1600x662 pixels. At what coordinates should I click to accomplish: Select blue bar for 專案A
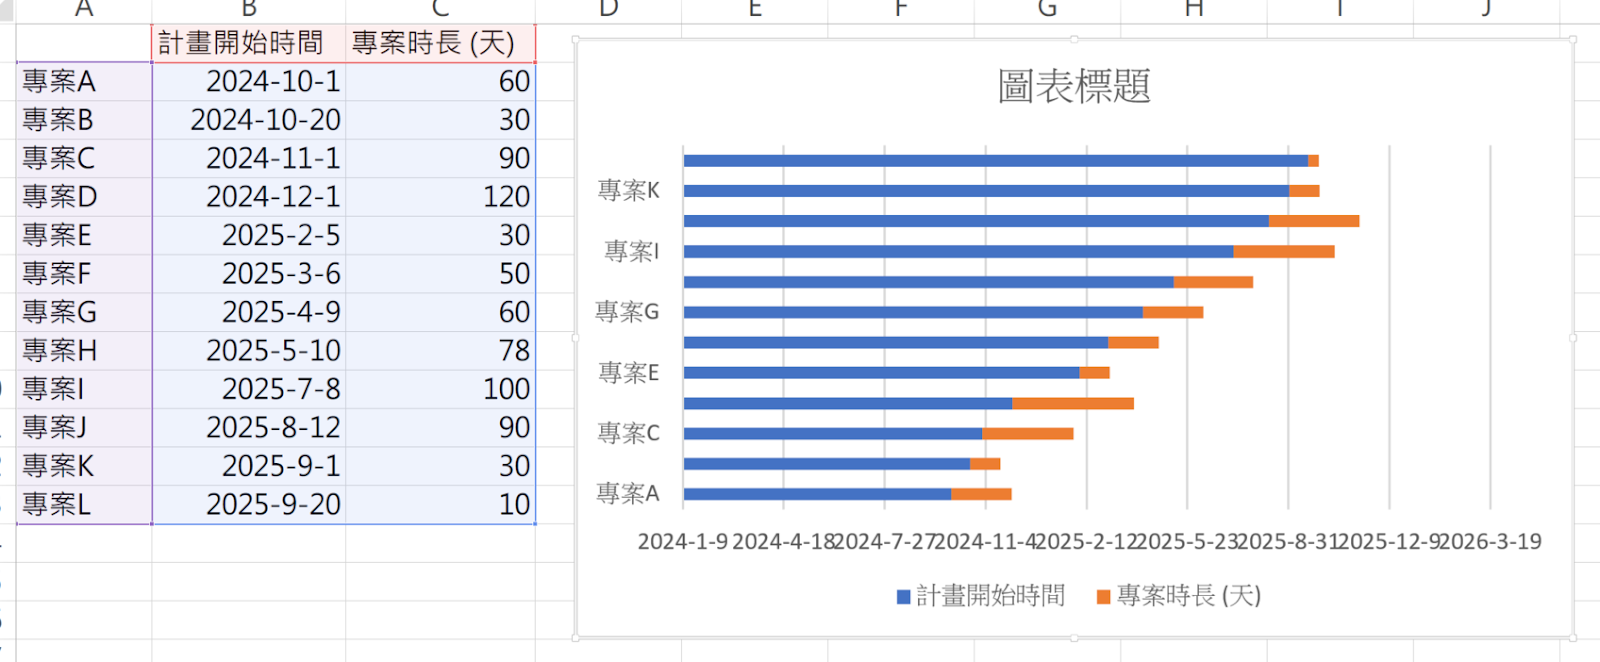817,494
